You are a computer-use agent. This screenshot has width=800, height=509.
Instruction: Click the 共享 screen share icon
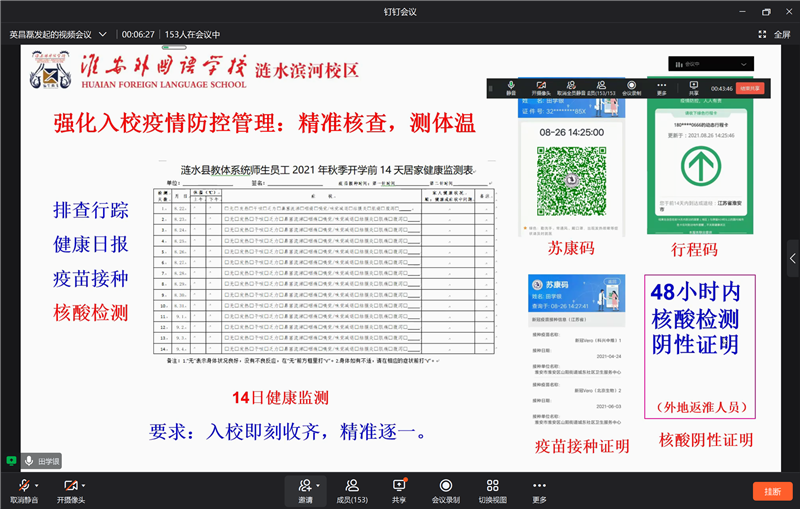399,485
